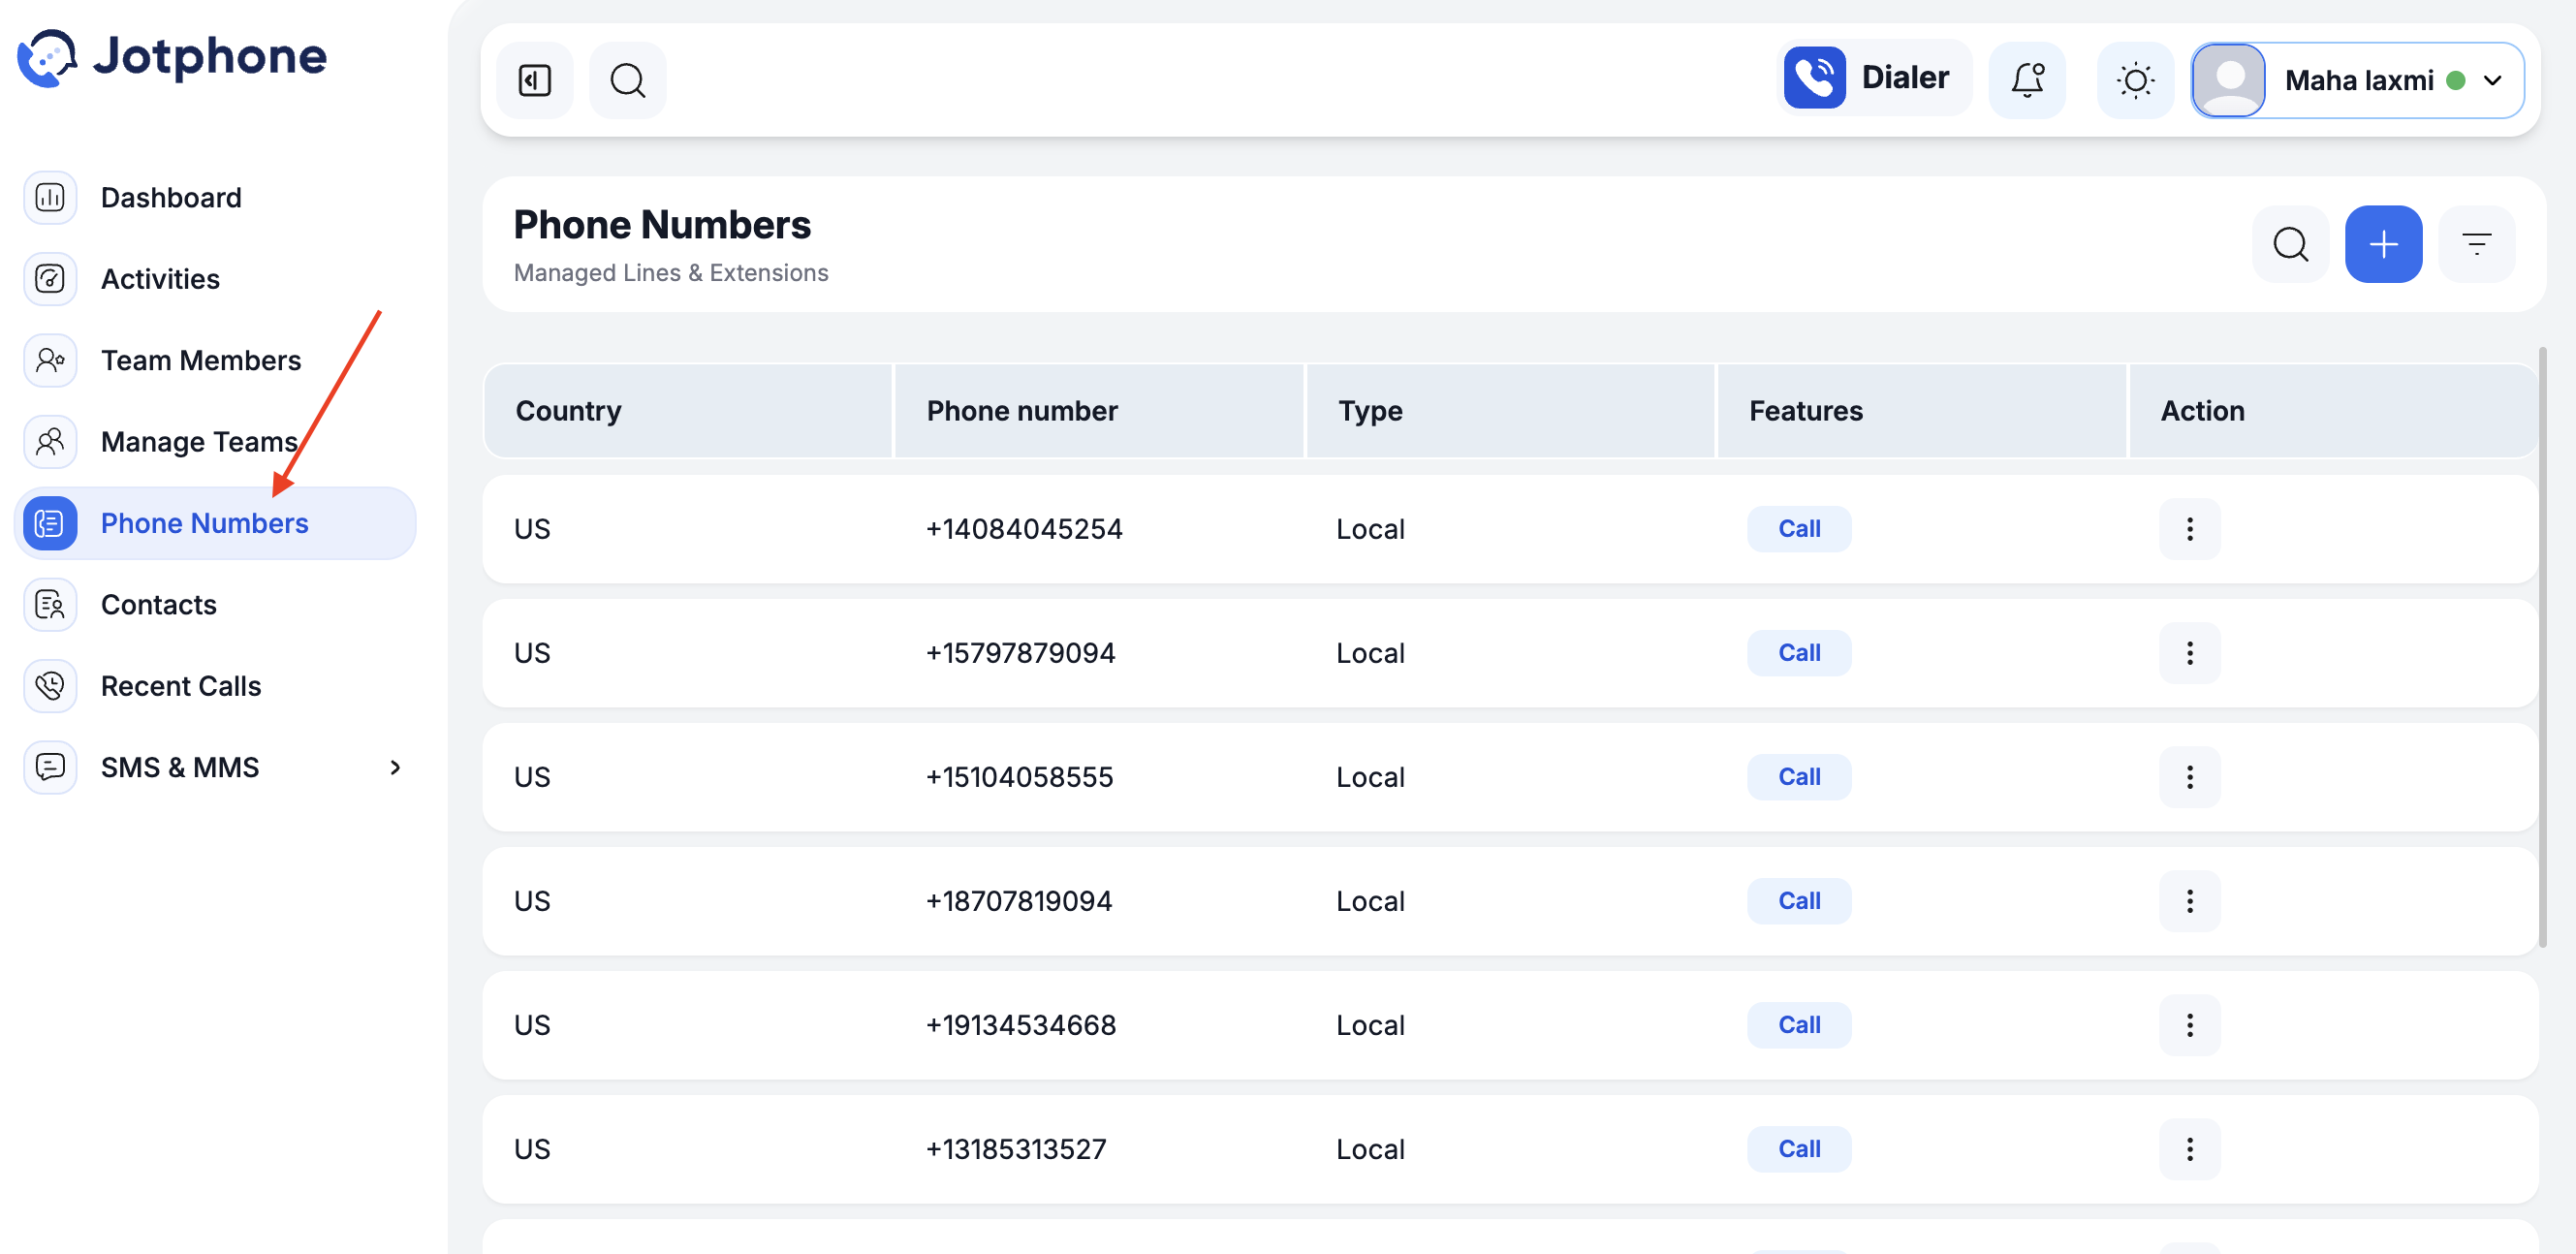The width and height of the screenshot is (2576, 1254).
Task: Open the top bar search icon
Action: pyautogui.click(x=628, y=80)
